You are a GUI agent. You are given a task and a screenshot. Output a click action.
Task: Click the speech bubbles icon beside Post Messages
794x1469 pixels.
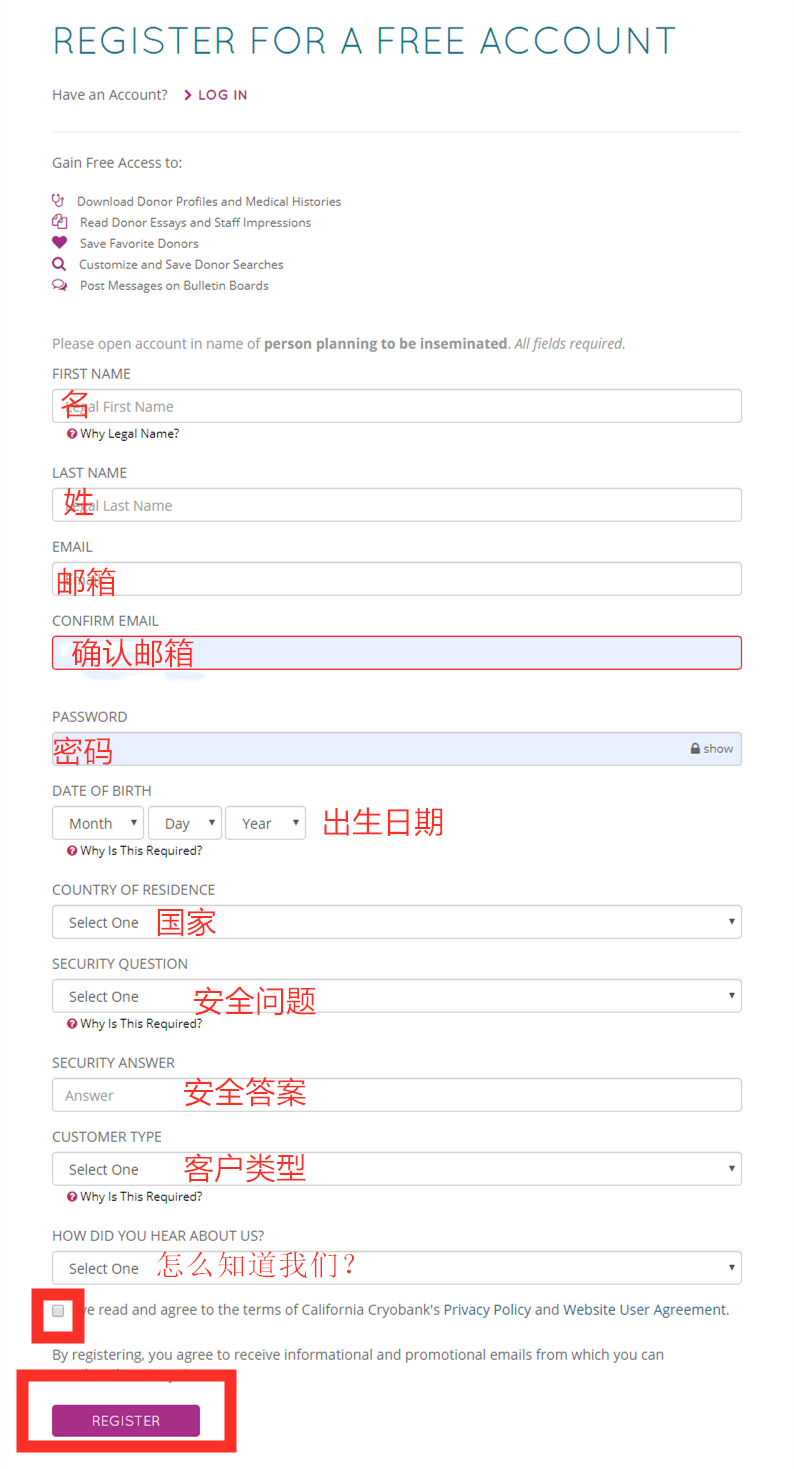59,285
